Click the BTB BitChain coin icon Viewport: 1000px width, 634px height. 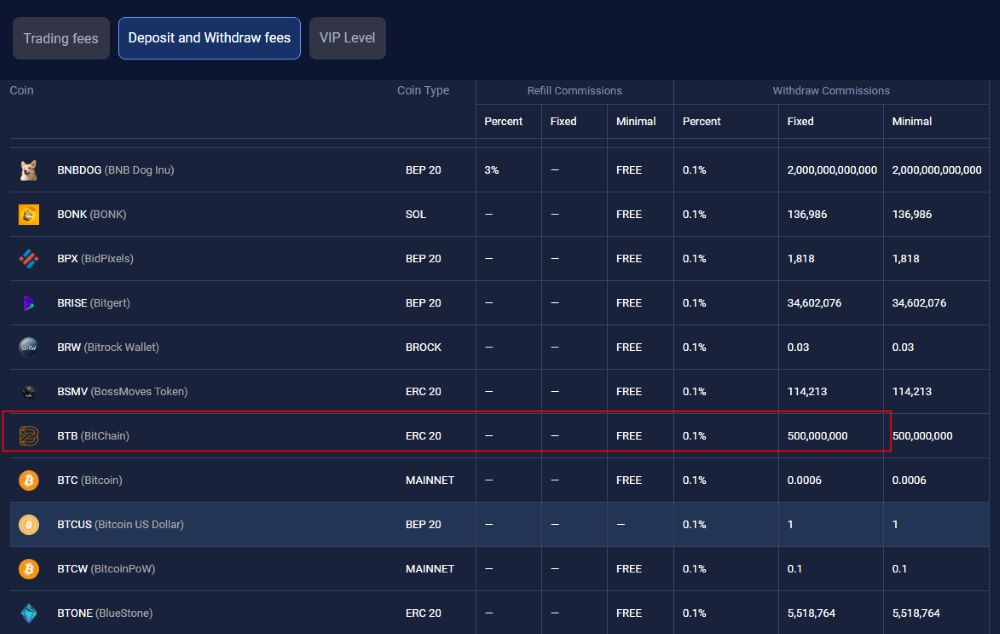point(29,436)
